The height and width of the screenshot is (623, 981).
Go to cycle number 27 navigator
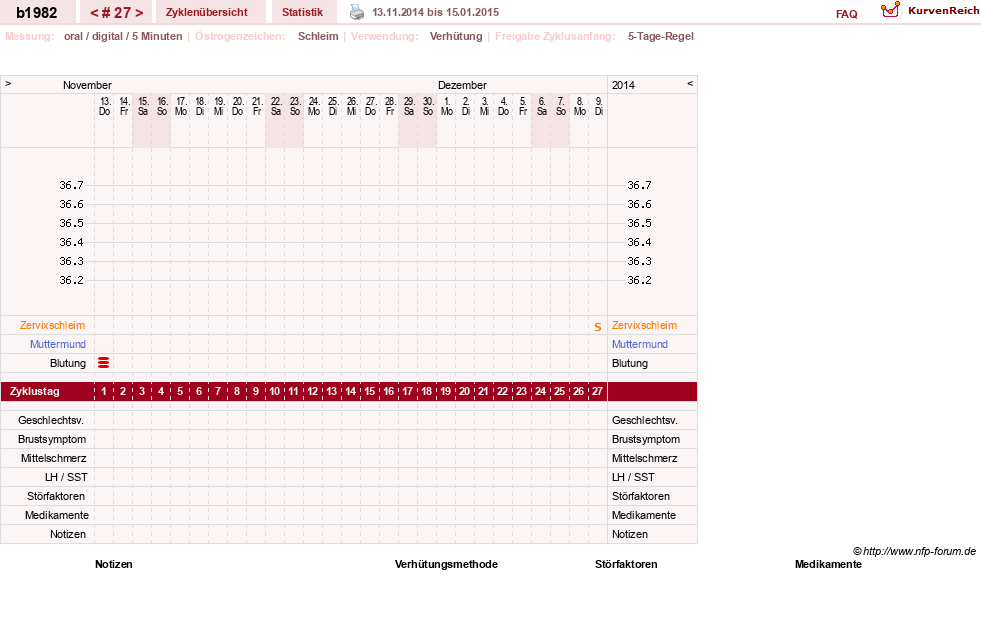click(116, 13)
